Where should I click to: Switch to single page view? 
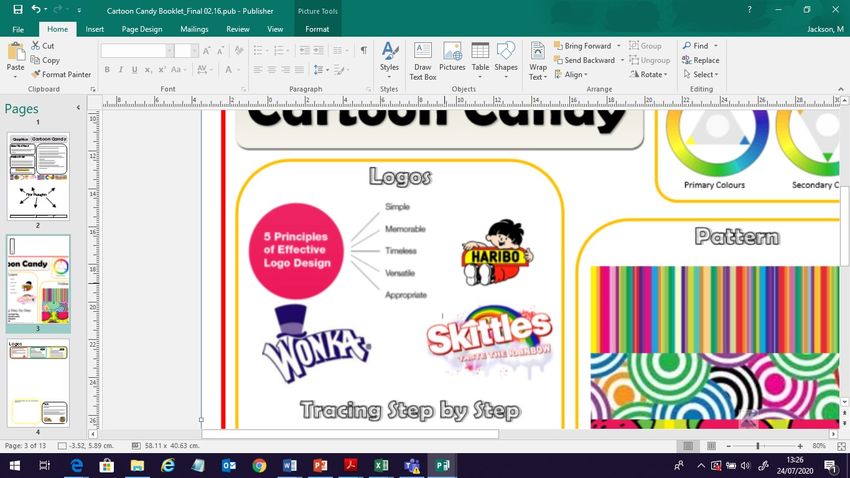pos(688,445)
